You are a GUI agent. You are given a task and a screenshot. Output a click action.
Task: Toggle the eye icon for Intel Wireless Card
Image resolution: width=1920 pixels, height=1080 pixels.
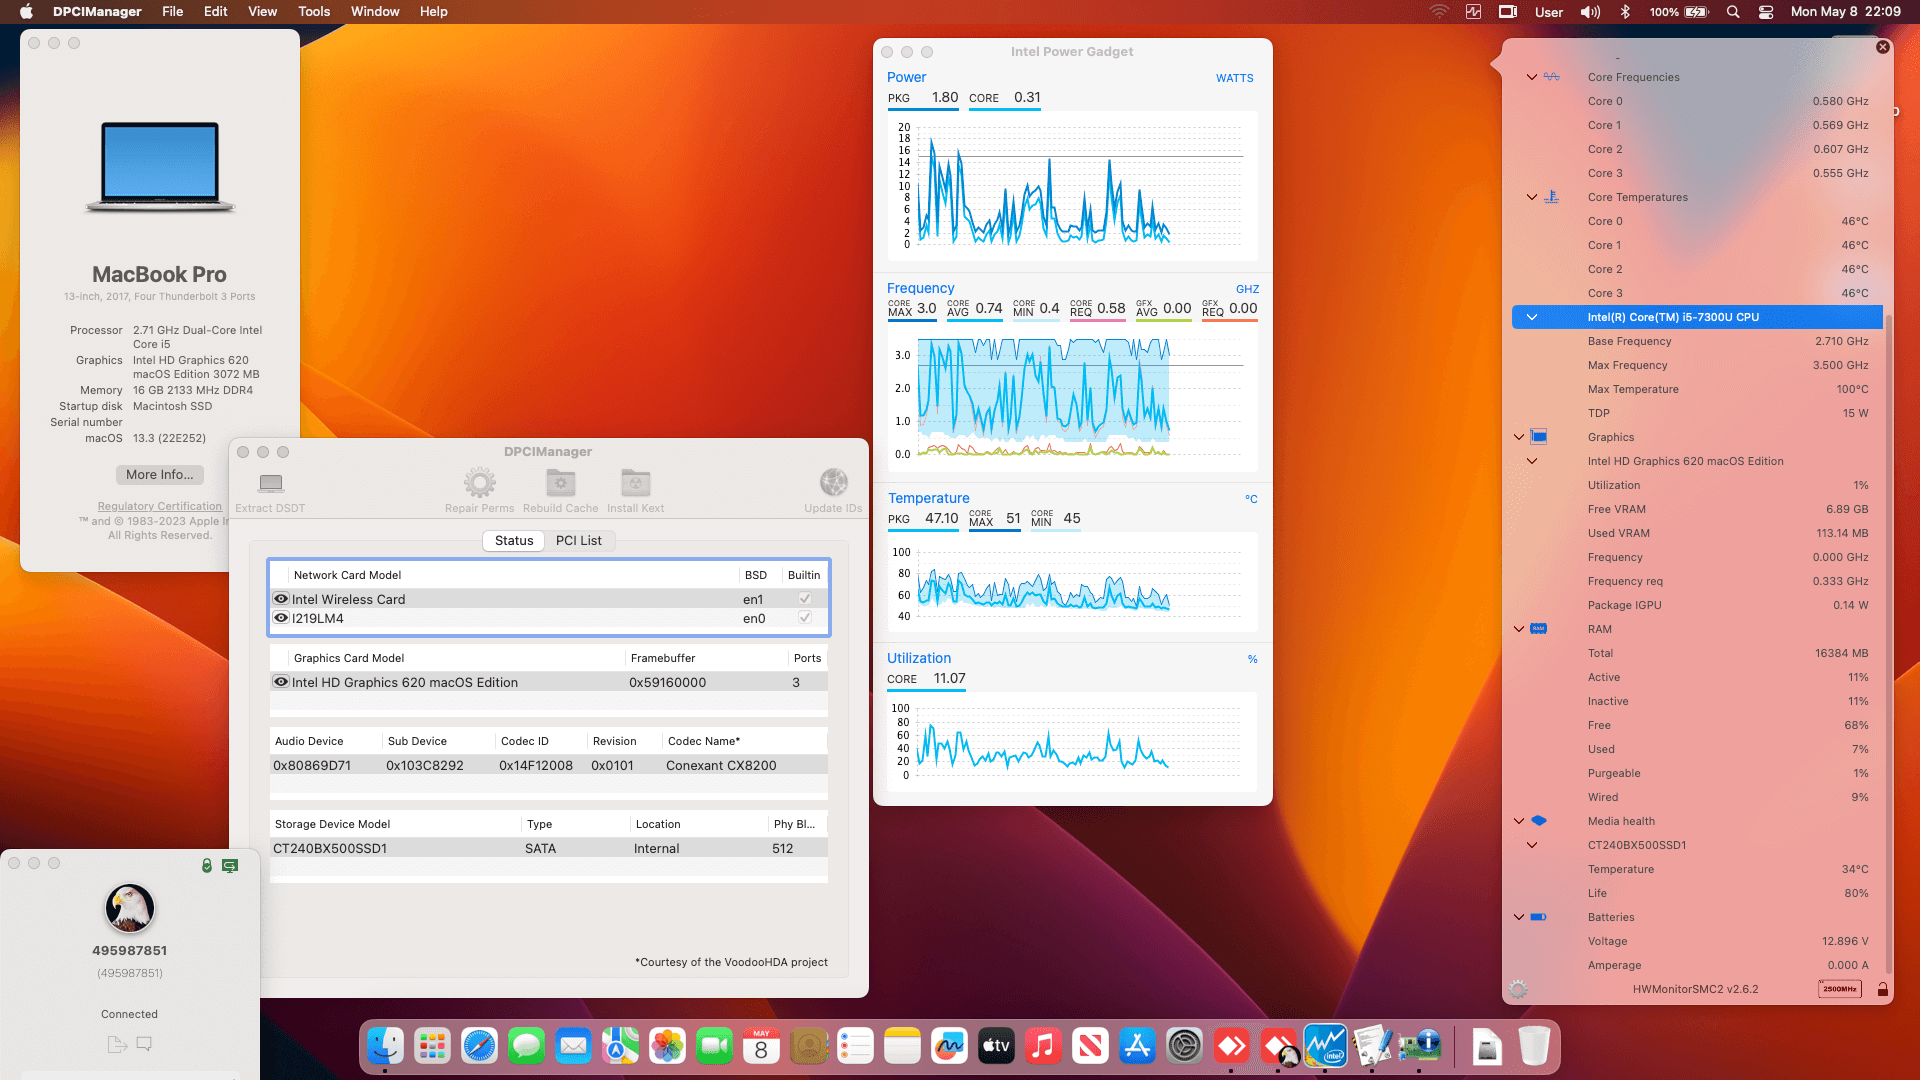pos(281,599)
